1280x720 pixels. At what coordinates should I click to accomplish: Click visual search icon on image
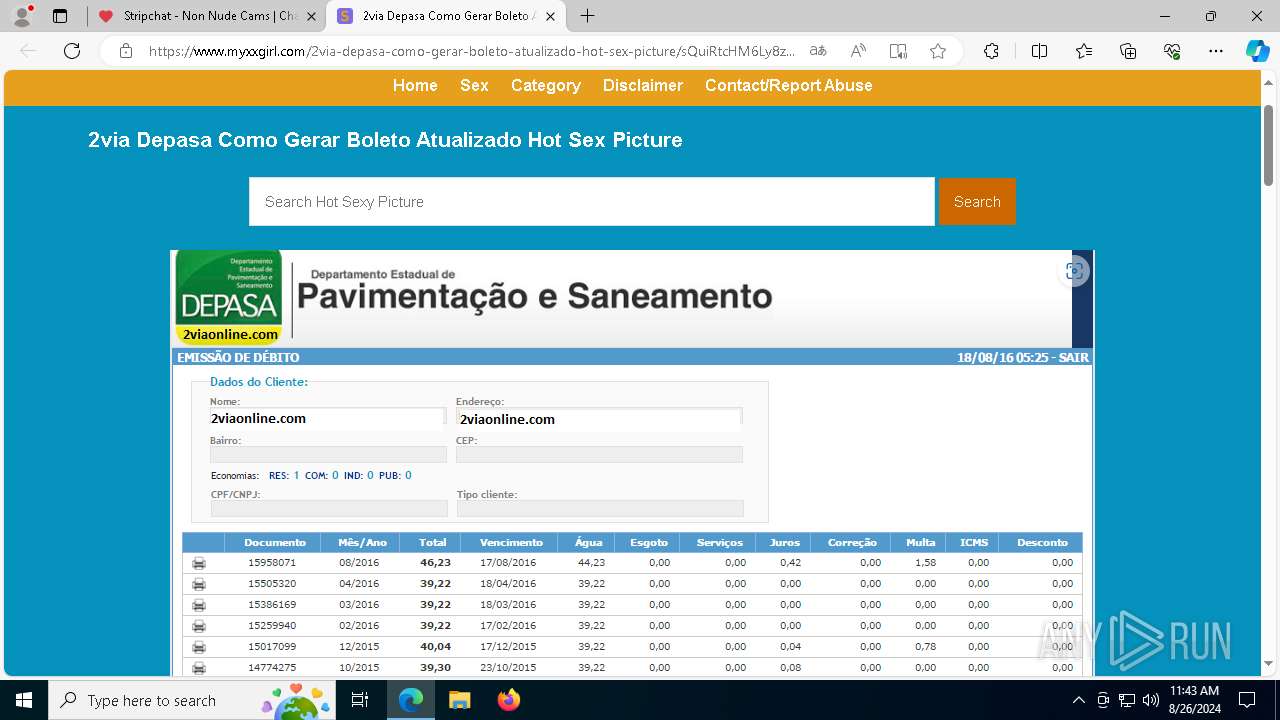[1074, 271]
